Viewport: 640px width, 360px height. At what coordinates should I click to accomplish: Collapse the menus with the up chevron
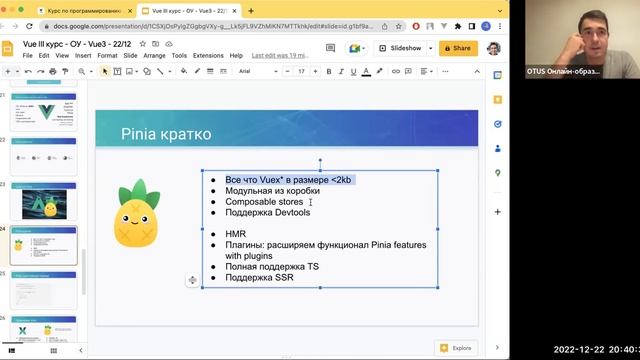(477, 71)
